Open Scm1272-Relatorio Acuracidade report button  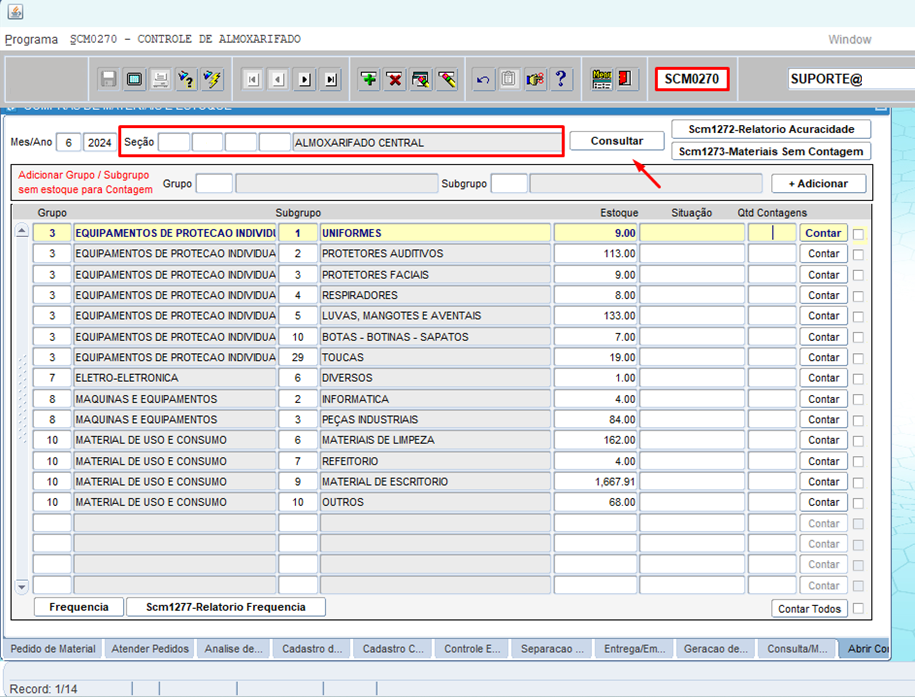pyautogui.click(x=771, y=129)
